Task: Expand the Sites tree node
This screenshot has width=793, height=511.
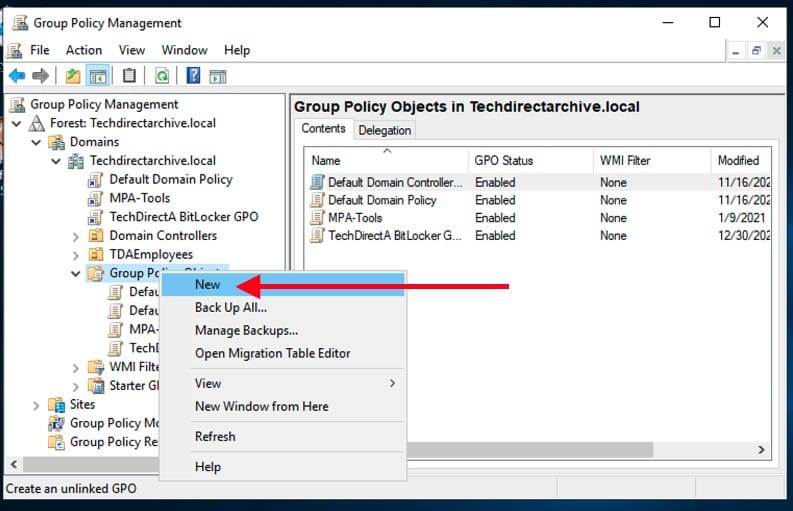Action: click(x=37, y=405)
